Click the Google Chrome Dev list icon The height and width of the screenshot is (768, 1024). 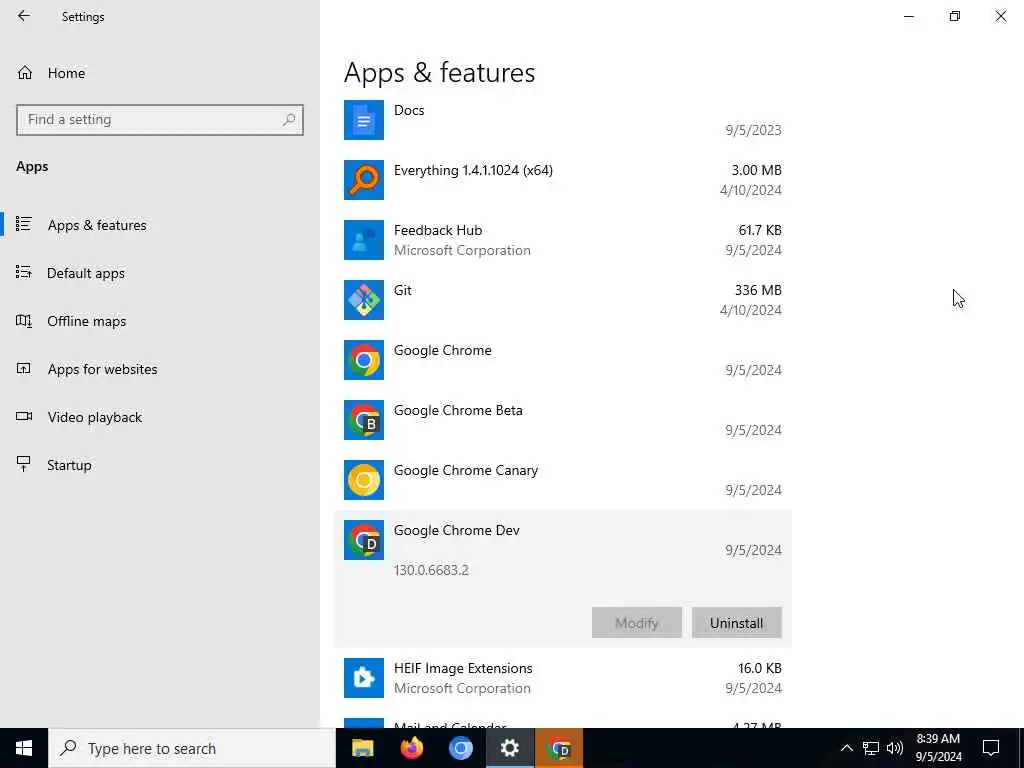coord(364,540)
